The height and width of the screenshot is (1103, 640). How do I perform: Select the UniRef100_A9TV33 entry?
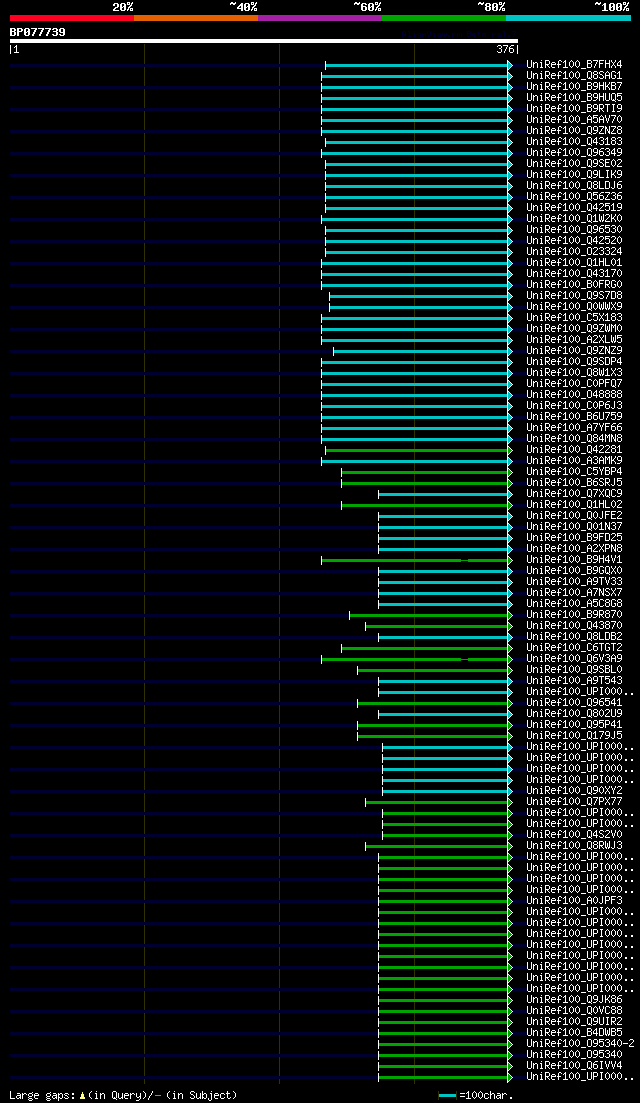[574, 582]
